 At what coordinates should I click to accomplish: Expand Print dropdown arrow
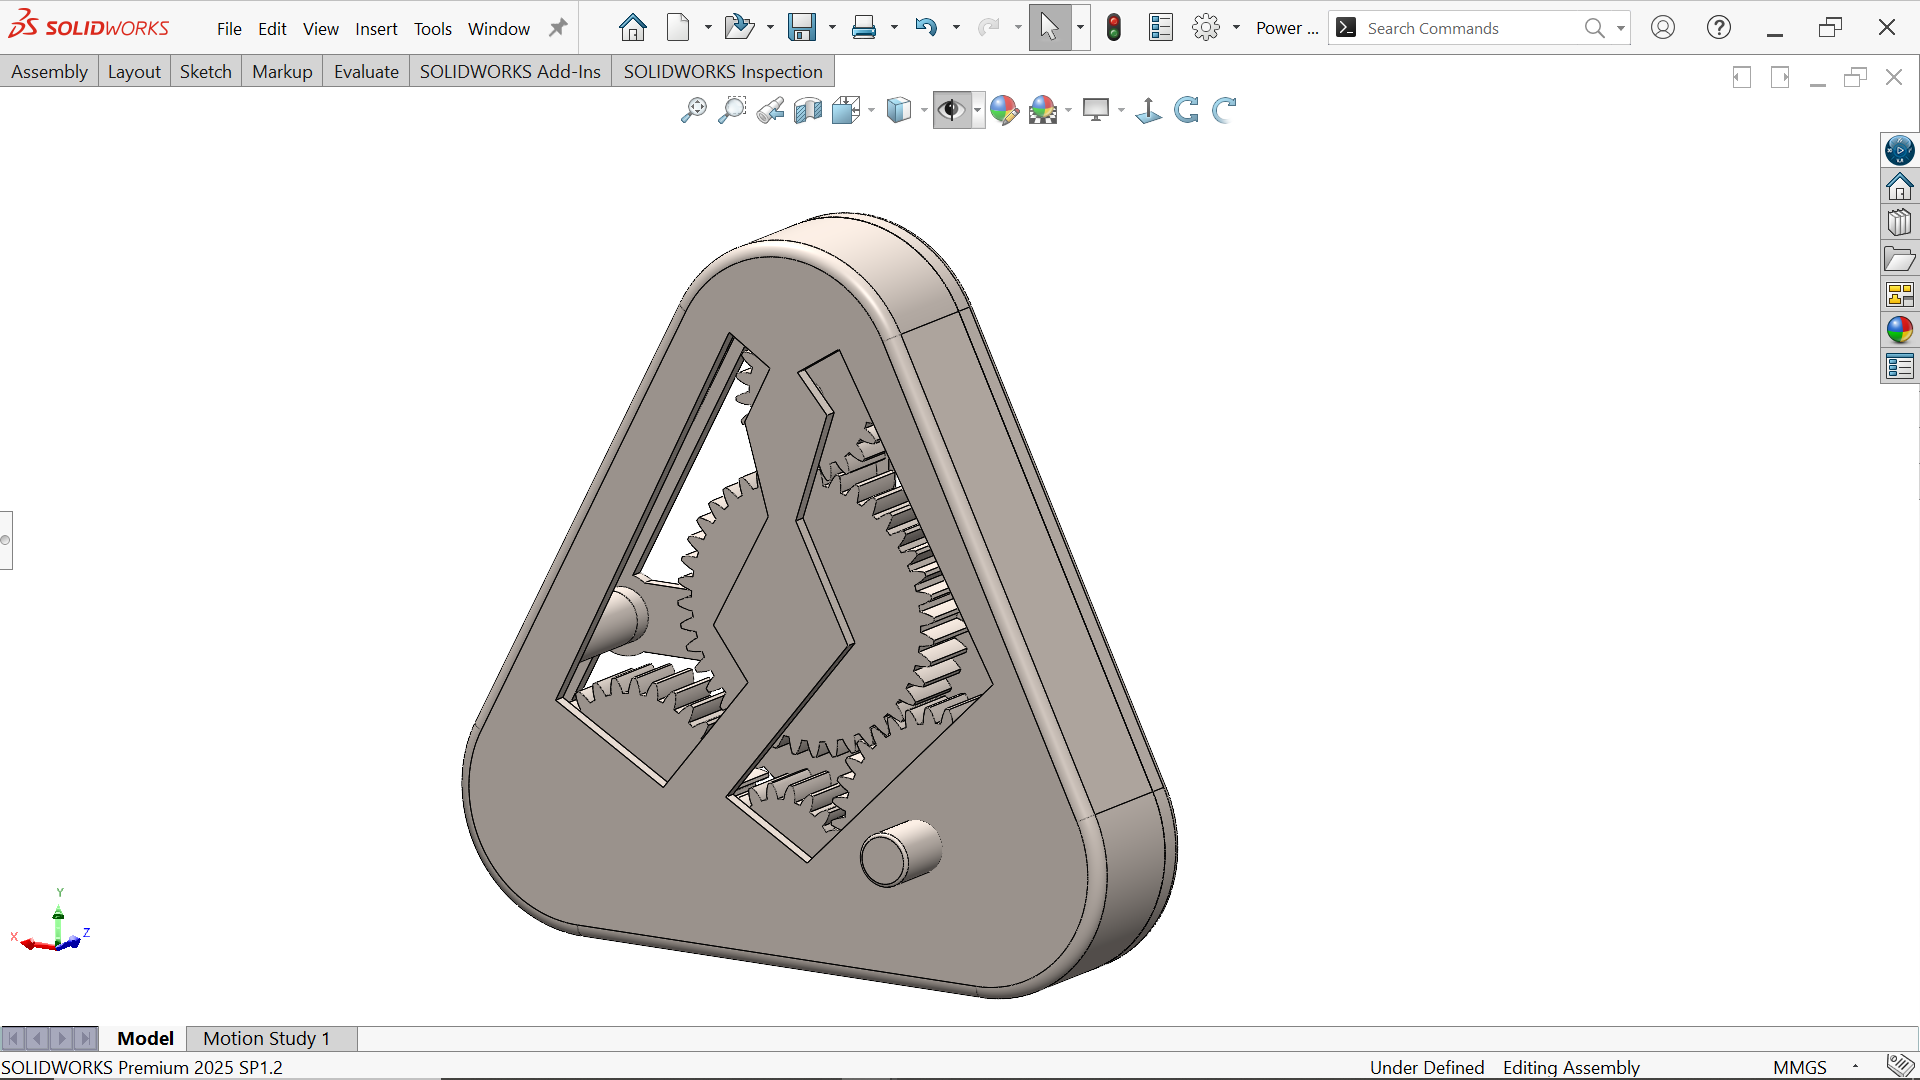(894, 28)
